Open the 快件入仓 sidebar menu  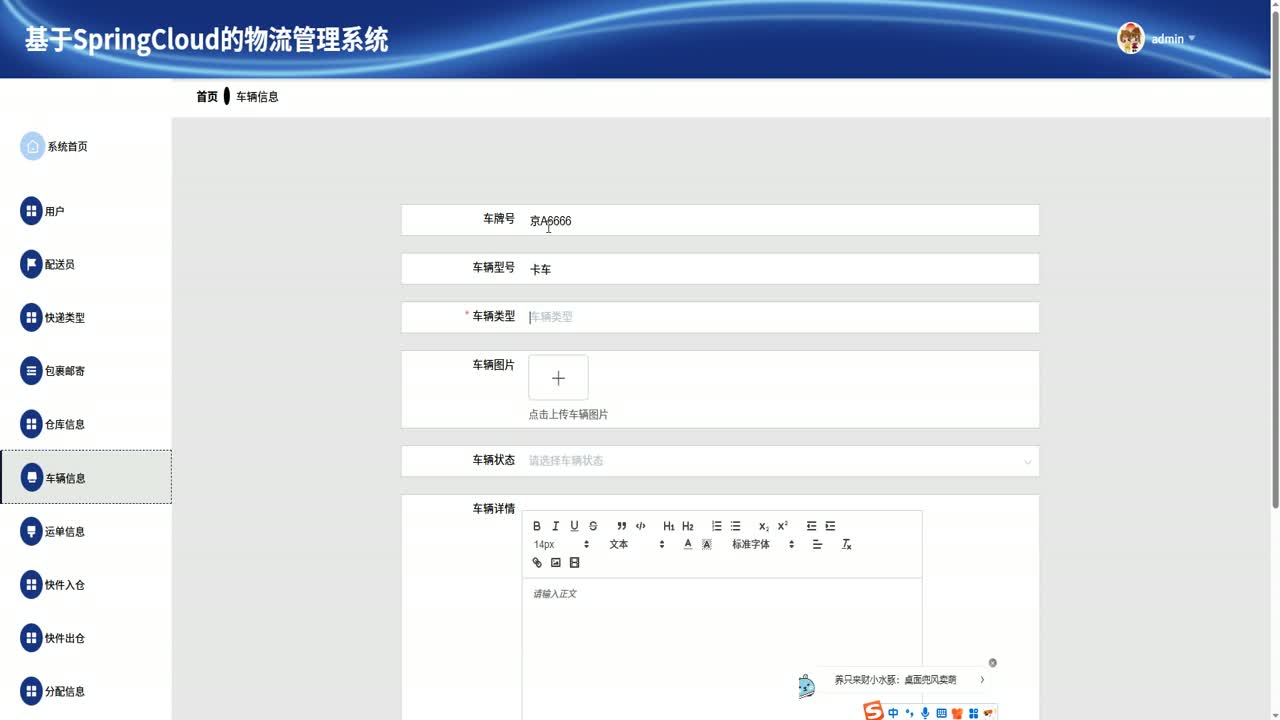[85, 585]
